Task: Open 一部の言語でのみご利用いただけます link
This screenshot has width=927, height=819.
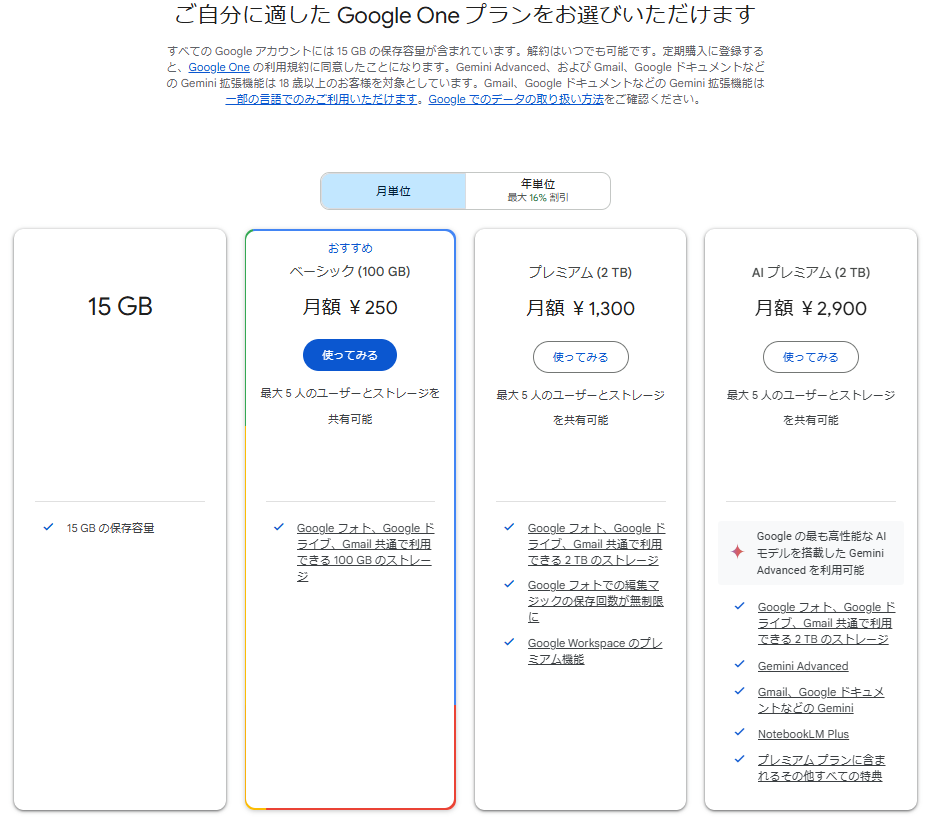Action: 322,99
